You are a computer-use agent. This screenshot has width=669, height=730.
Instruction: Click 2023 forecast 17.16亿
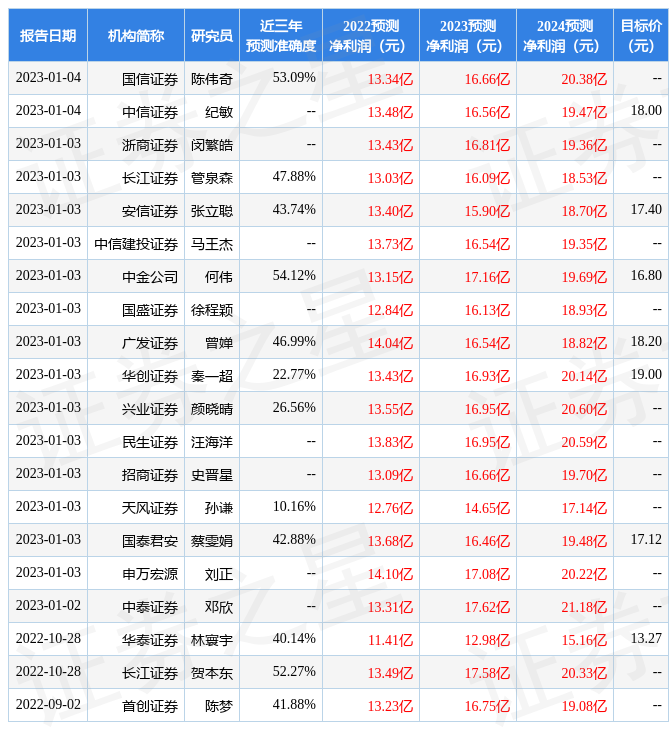click(x=487, y=277)
